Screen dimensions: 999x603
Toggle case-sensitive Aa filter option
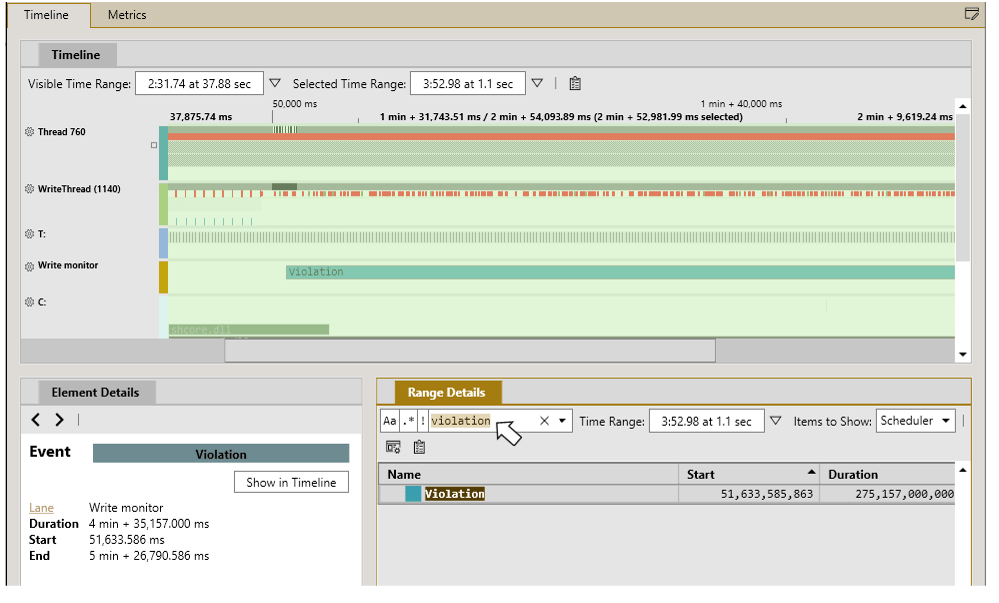390,421
